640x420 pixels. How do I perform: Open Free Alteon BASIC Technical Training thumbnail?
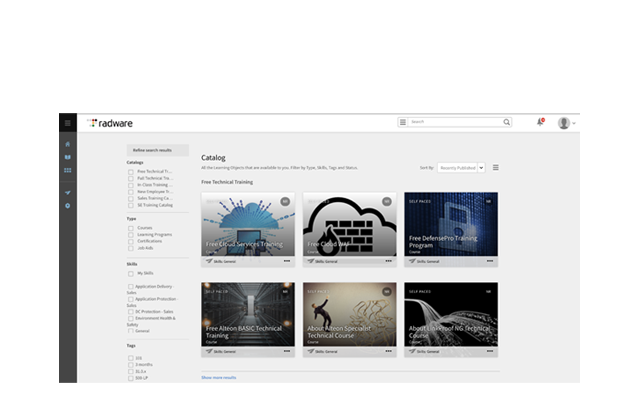click(x=248, y=314)
